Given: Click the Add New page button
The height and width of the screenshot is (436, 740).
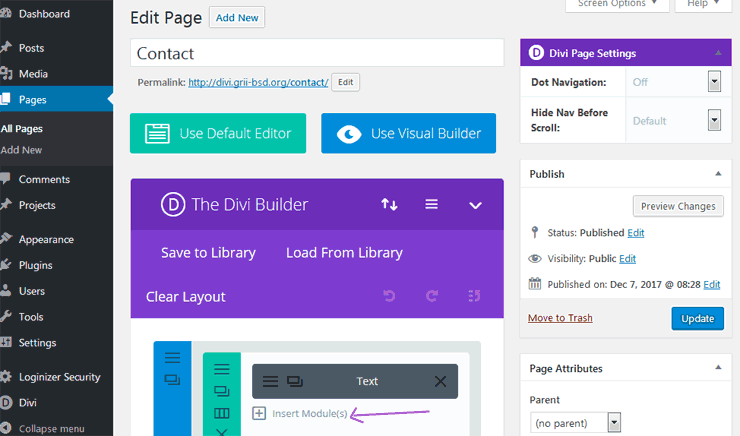Looking at the screenshot, I should [237, 17].
